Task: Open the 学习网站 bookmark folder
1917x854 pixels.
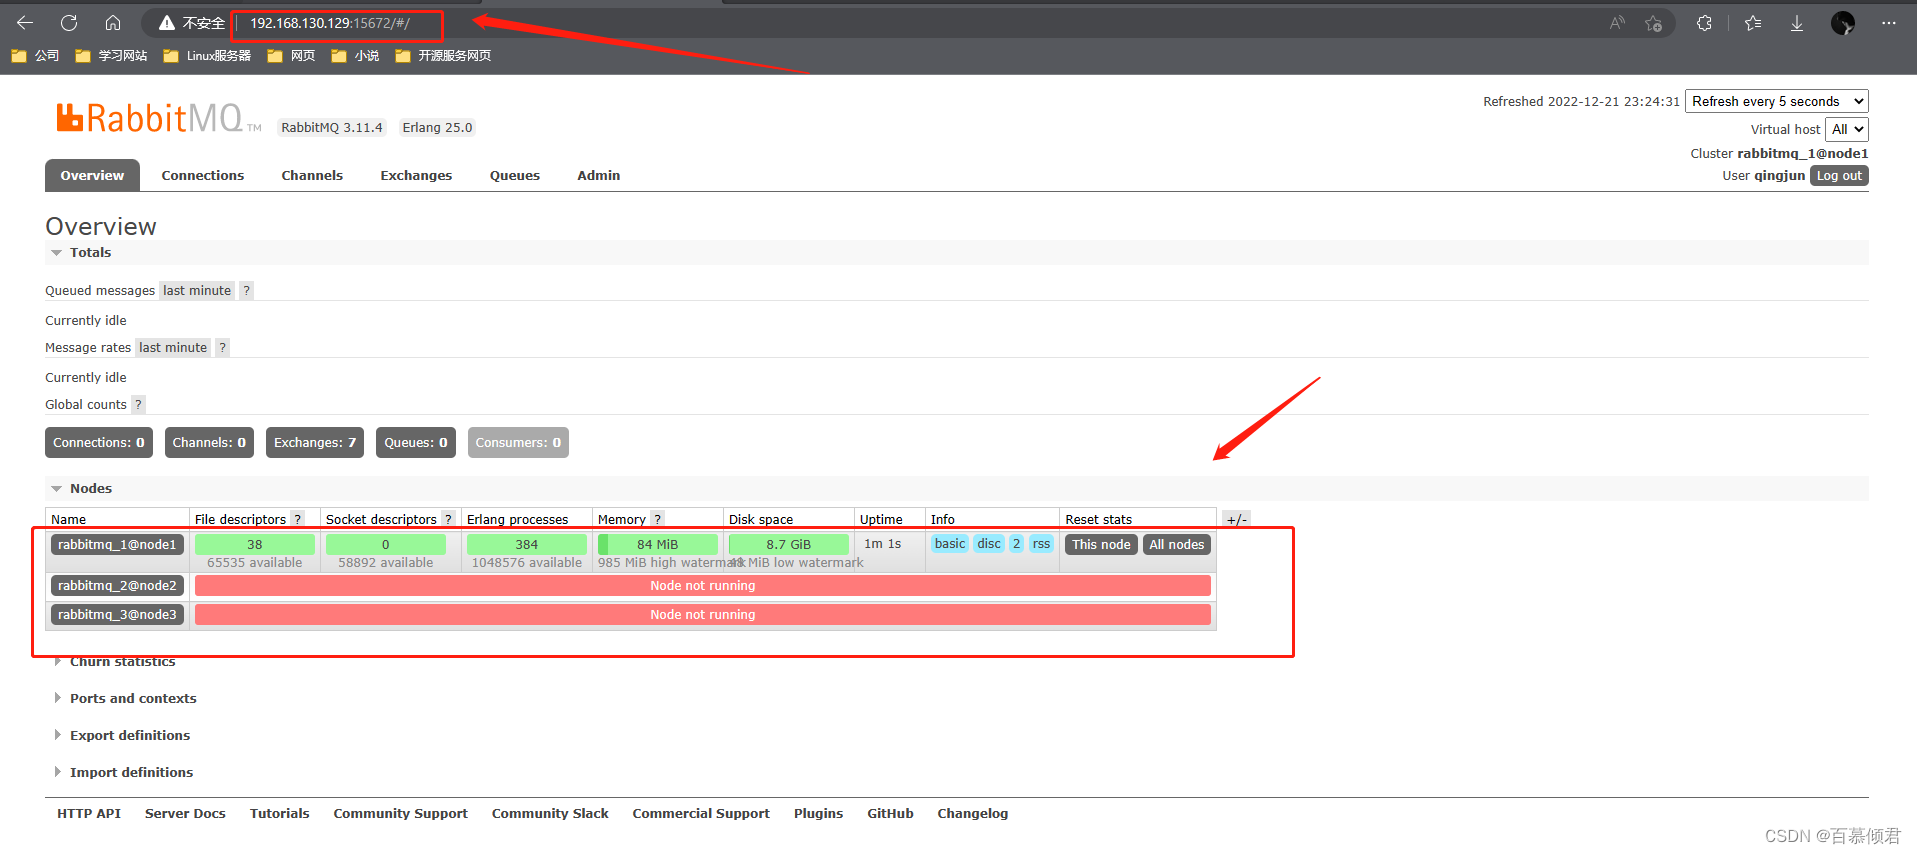Action: (x=111, y=56)
